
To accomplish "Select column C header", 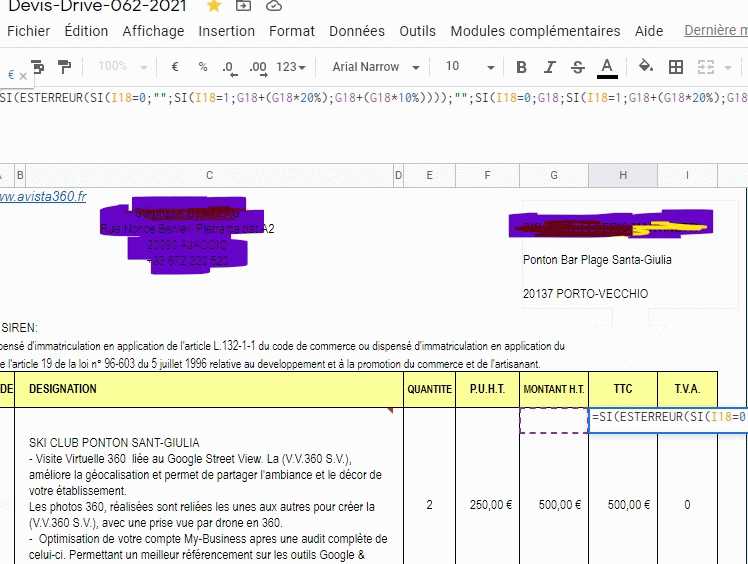I will tap(209, 176).
